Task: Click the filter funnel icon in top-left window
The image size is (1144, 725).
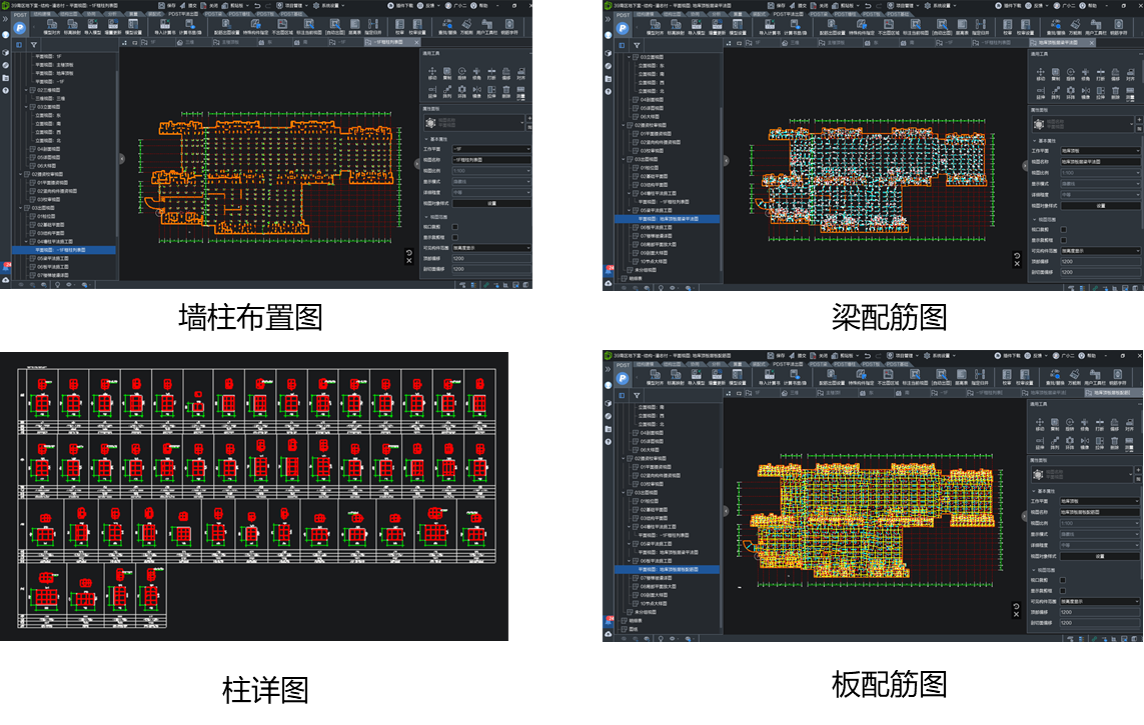Action: click(34, 45)
